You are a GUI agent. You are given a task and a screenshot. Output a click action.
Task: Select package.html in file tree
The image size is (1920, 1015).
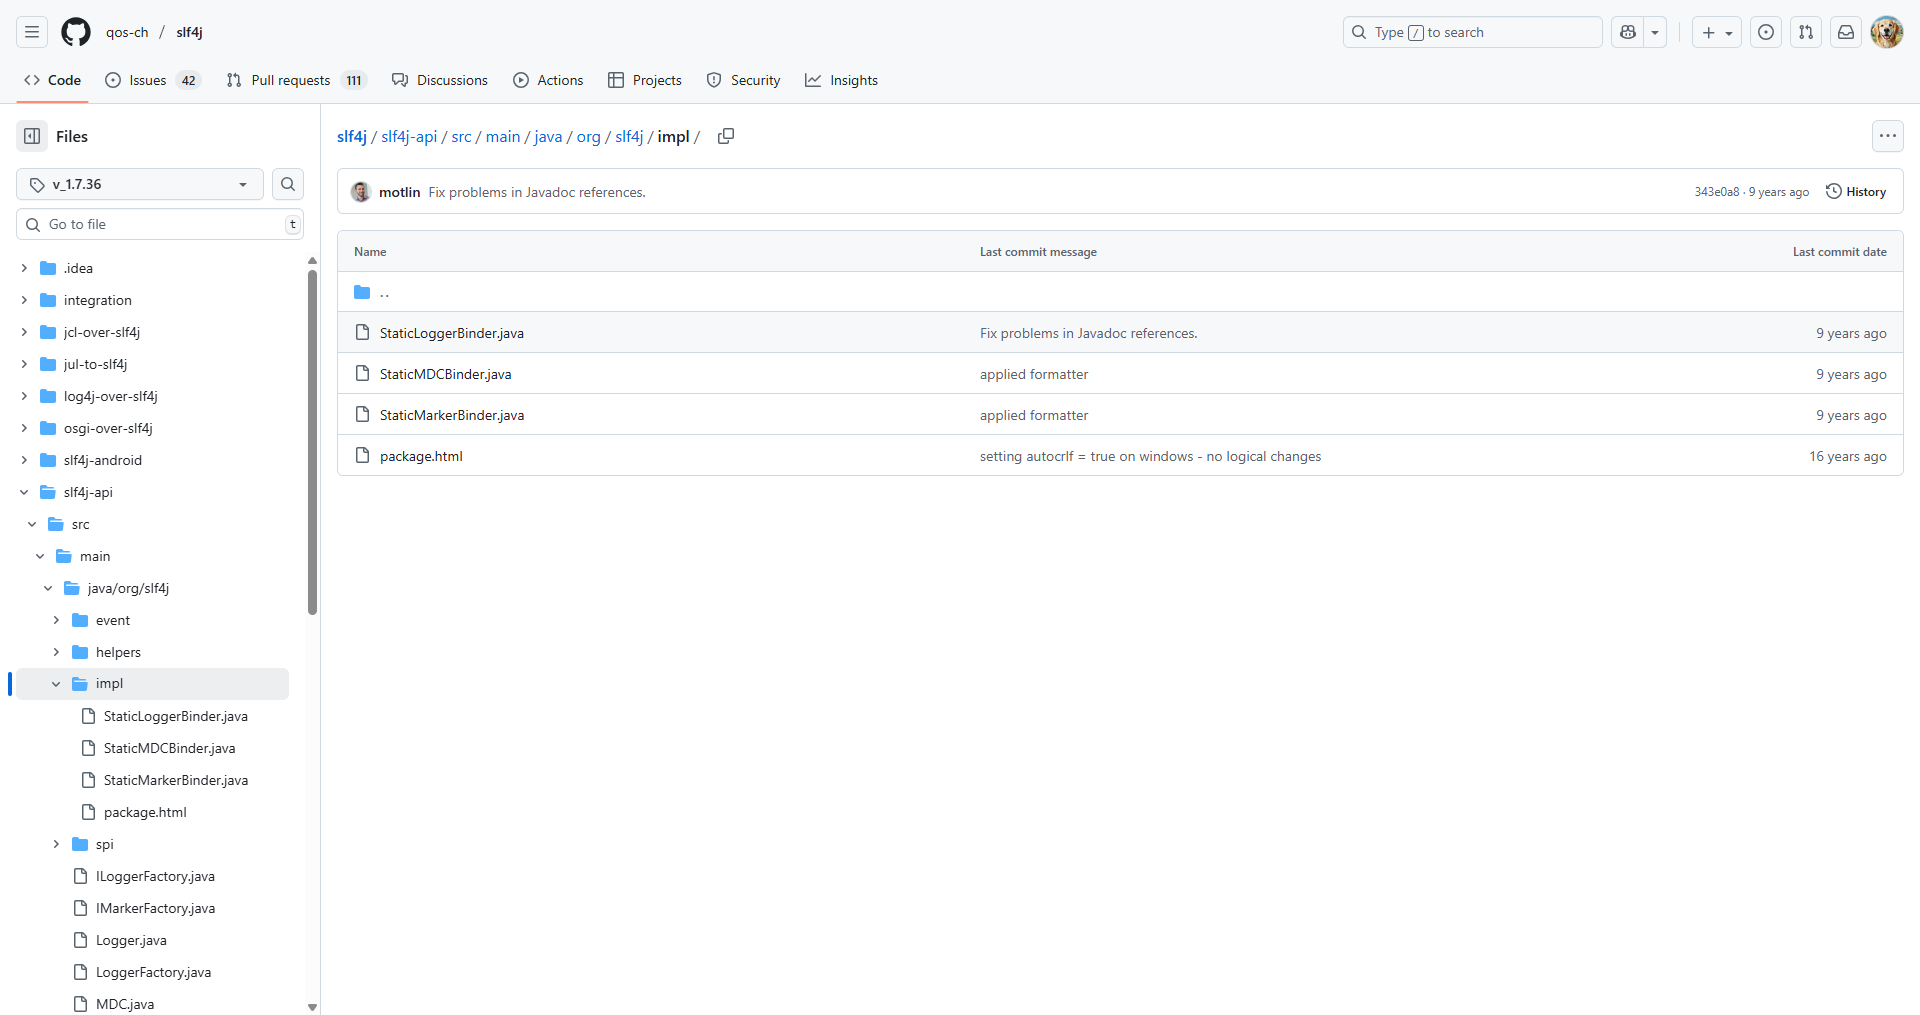(x=145, y=812)
